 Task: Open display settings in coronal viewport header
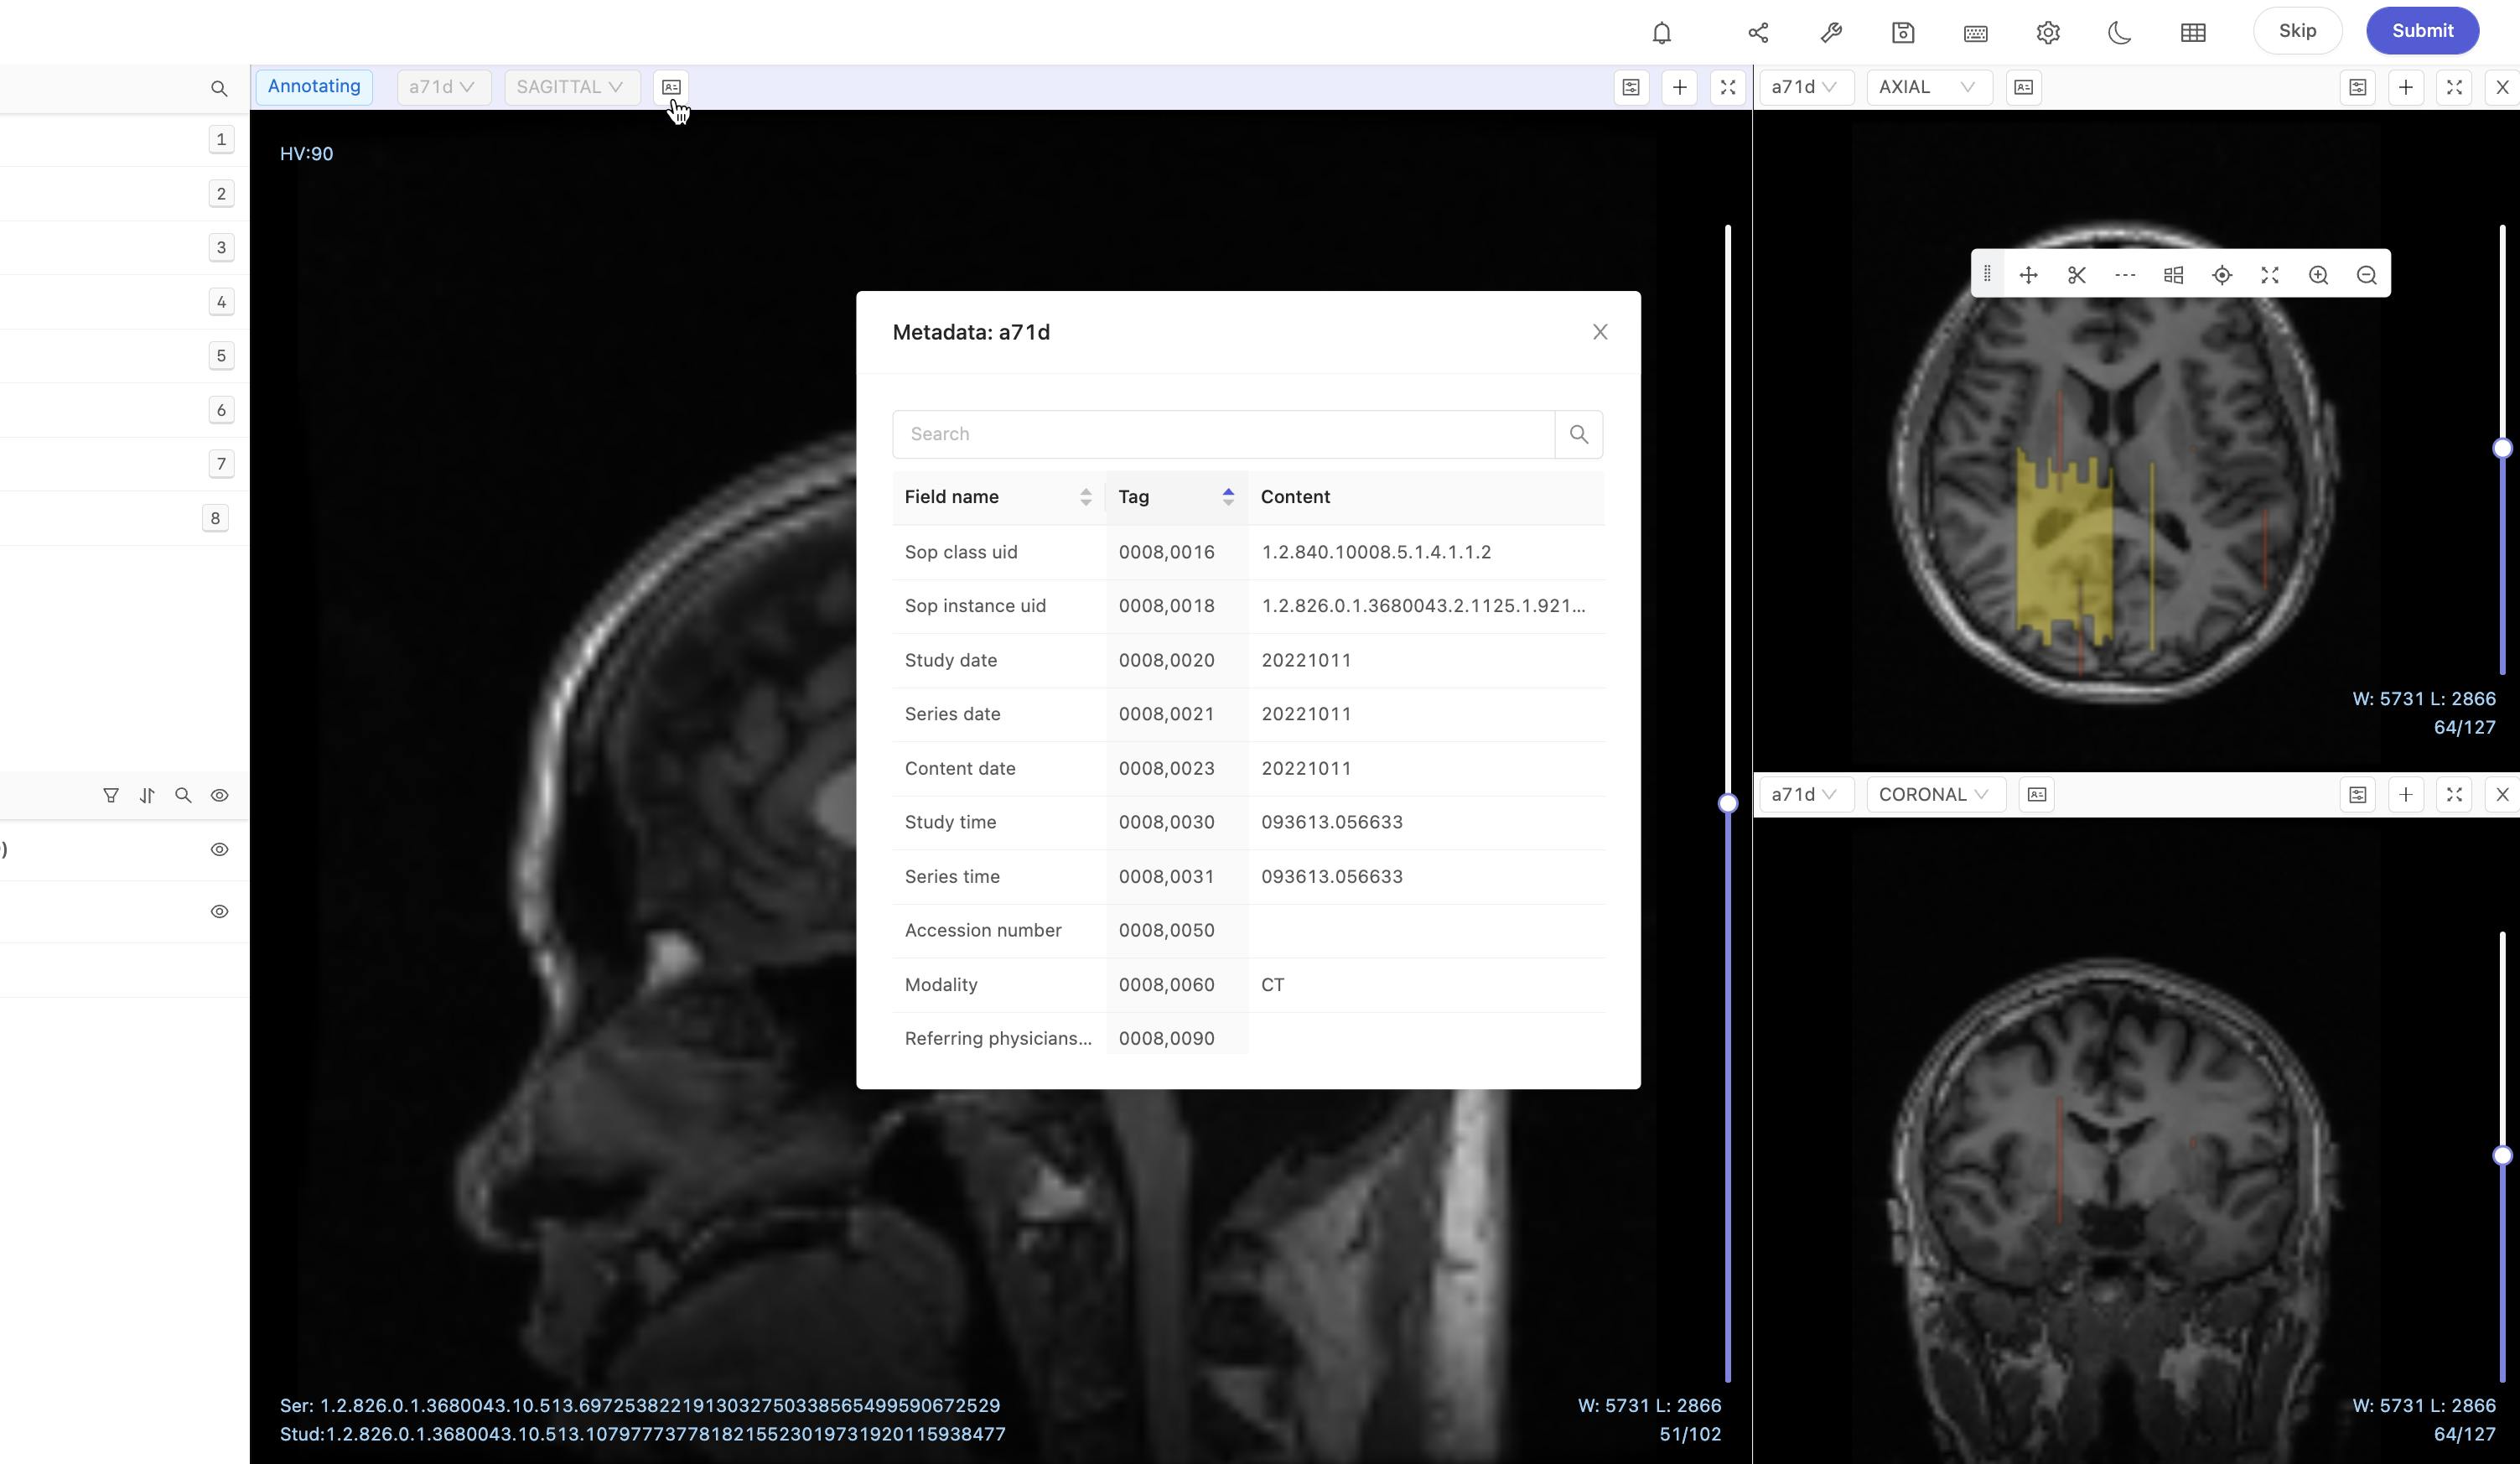(x=2358, y=794)
